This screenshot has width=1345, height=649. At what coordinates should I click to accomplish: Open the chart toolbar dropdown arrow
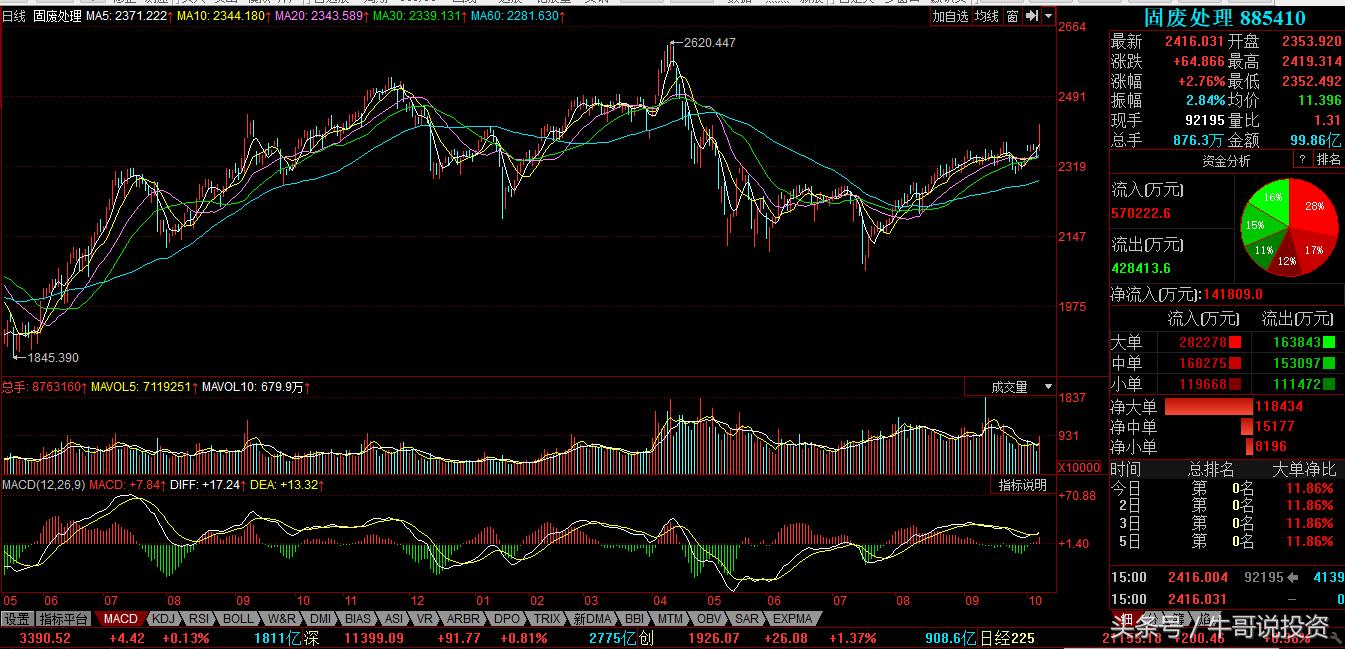1047,16
